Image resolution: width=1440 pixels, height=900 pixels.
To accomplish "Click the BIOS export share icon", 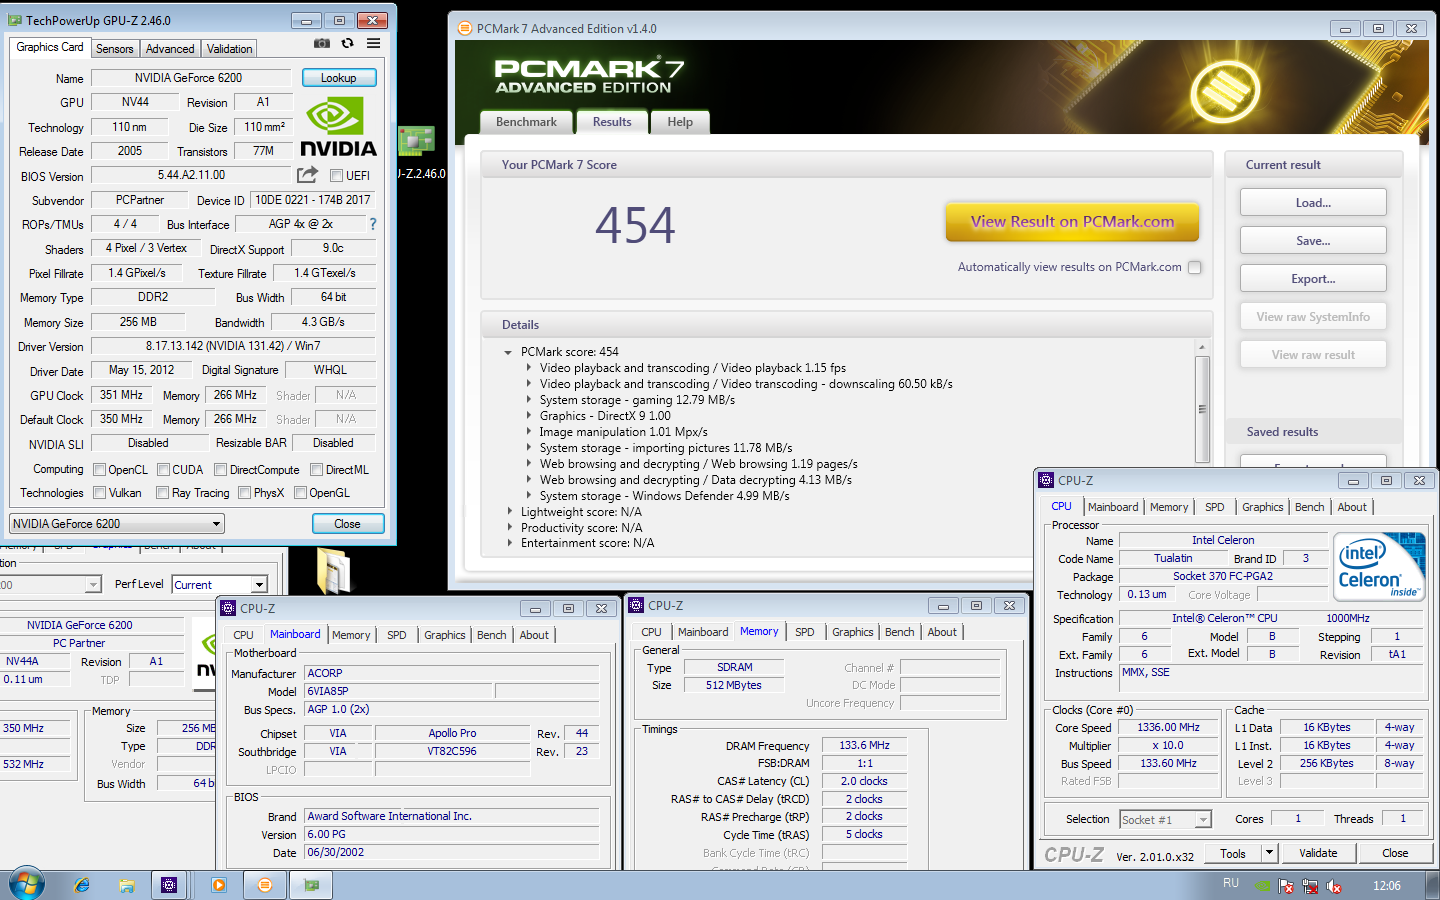I will pyautogui.click(x=307, y=175).
